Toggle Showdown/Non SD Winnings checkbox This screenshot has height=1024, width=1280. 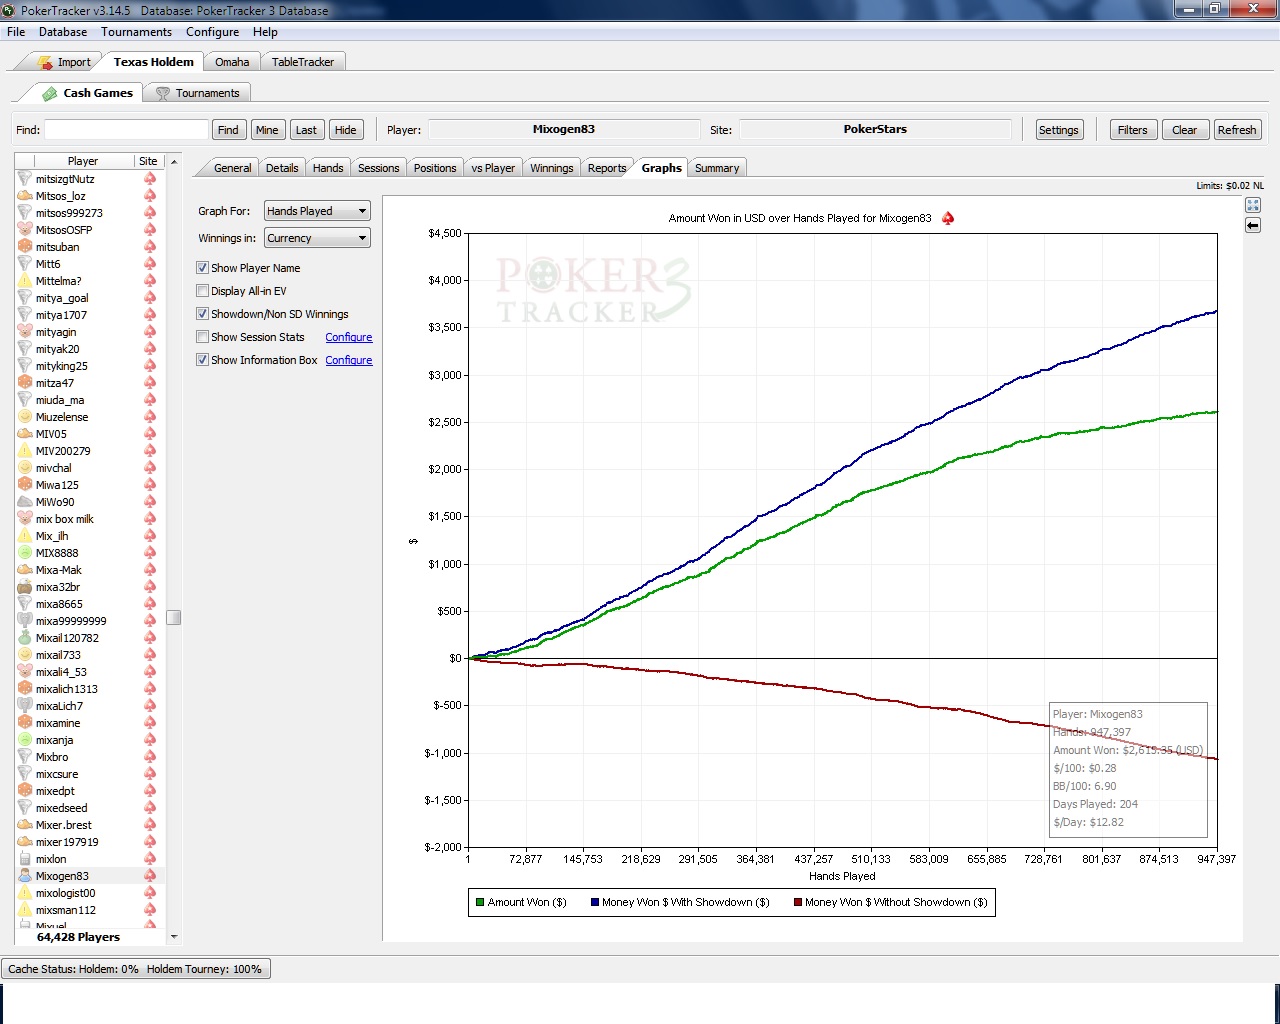click(203, 314)
